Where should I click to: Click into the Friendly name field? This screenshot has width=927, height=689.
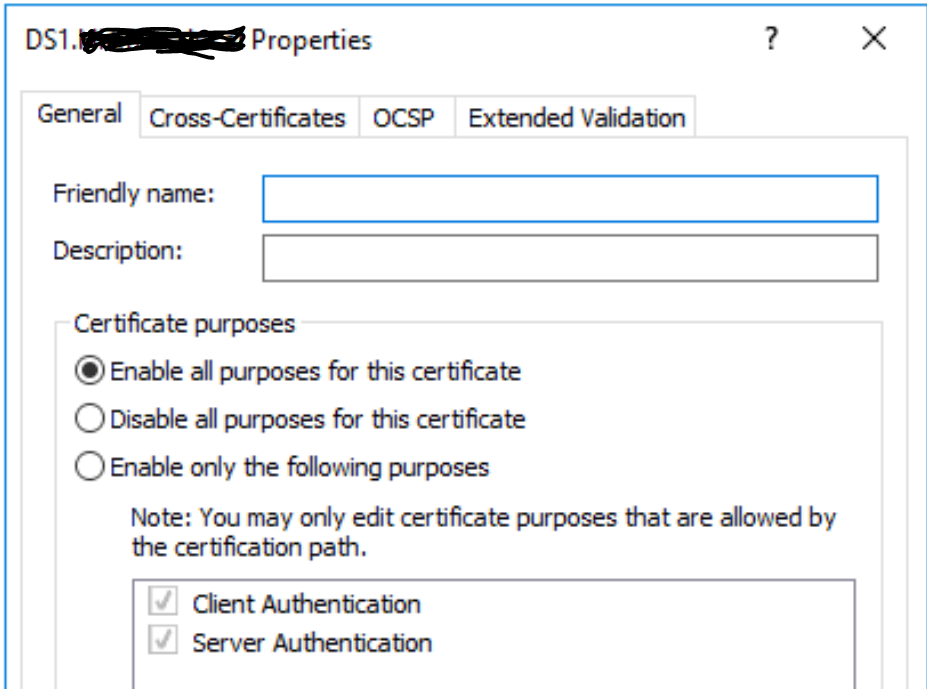coord(569,199)
